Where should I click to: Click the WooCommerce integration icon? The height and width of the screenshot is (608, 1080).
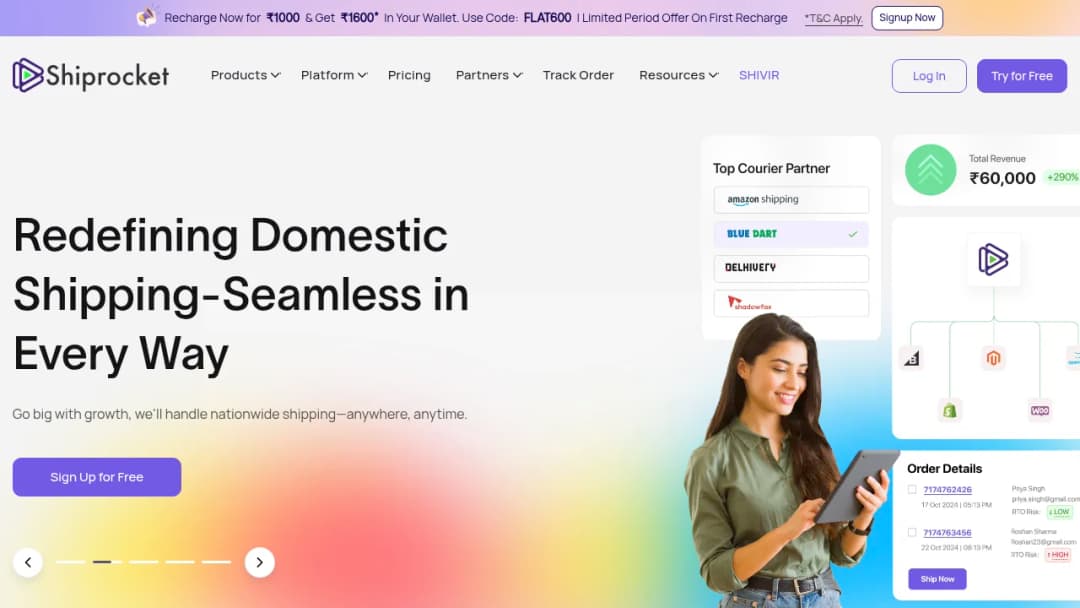tap(1040, 410)
